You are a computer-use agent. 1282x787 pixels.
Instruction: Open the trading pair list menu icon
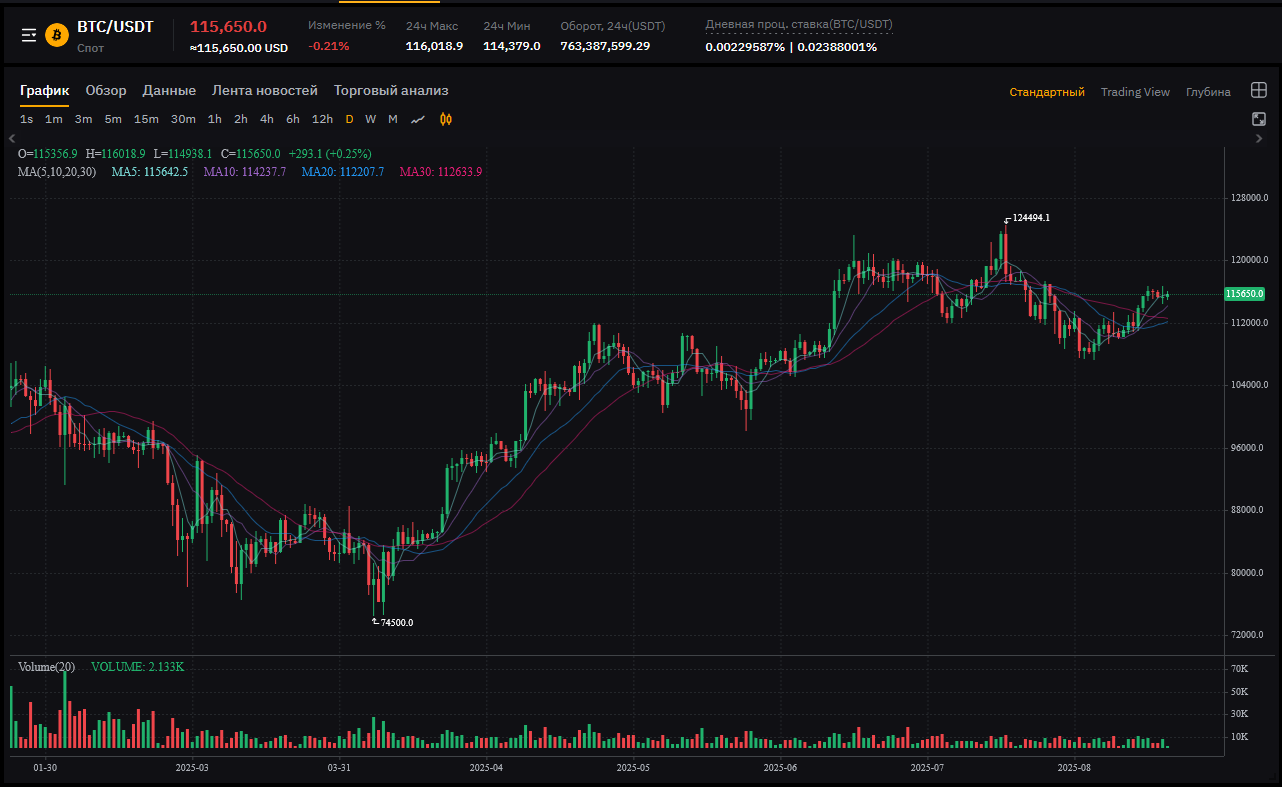tap(29, 35)
